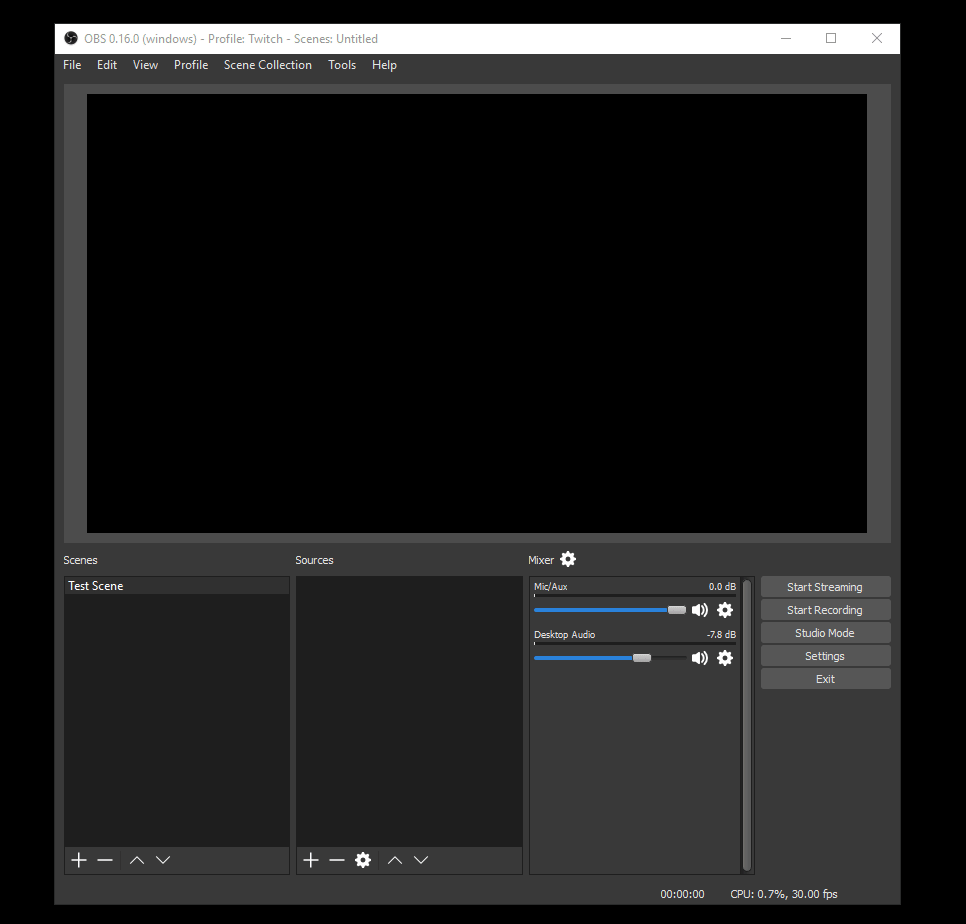This screenshot has height=924, width=966.
Task: Add a new scene with plus icon
Action: [79, 860]
